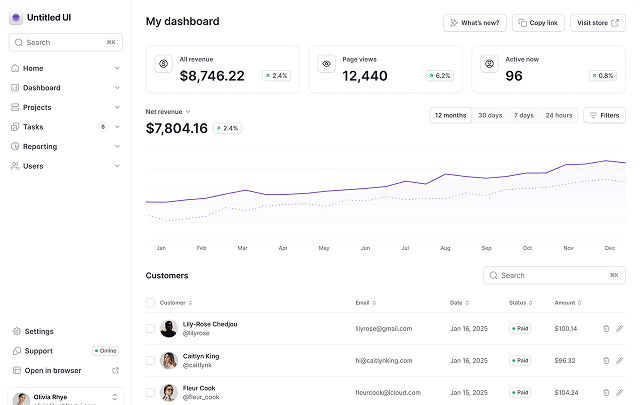Tick Caitlyn King's row checkbox
This screenshot has height=405, width=640.
(x=150, y=360)
